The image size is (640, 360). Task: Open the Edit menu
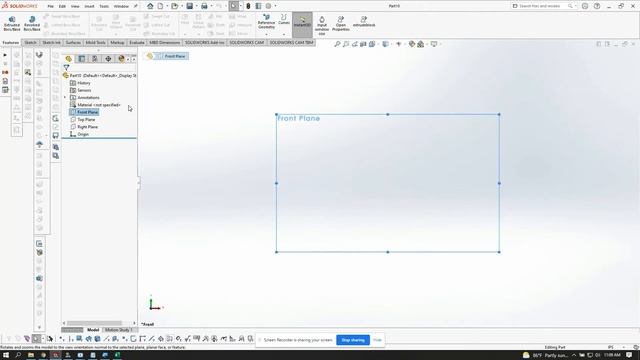click(x=62, y=7)
